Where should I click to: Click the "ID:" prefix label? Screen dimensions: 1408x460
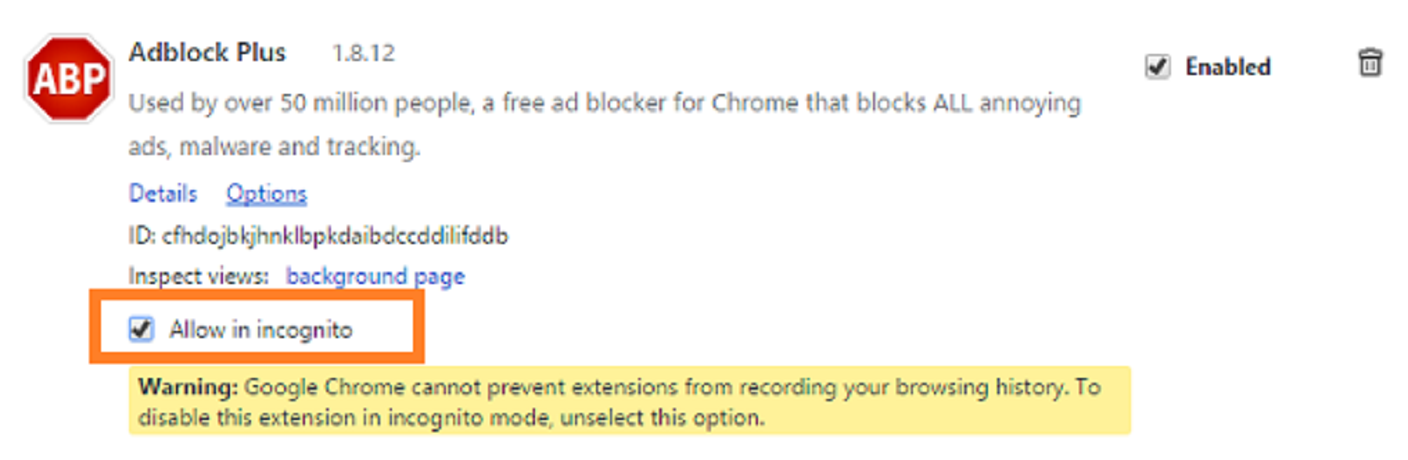coord(142,236)
